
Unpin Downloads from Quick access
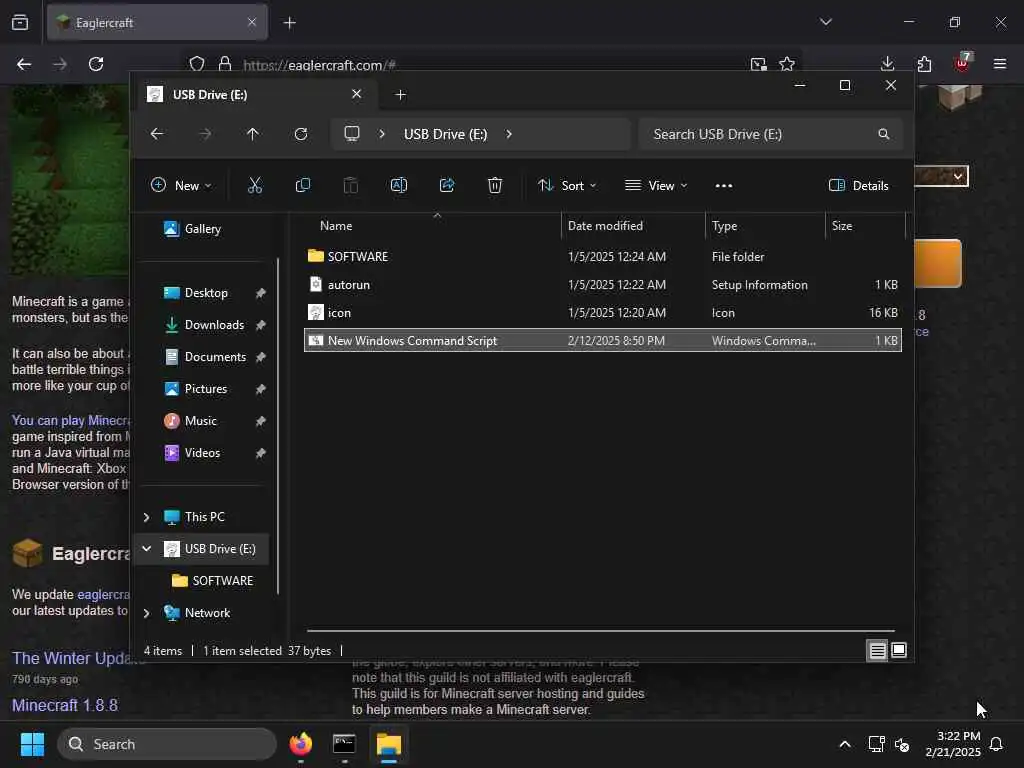[261, 325]
